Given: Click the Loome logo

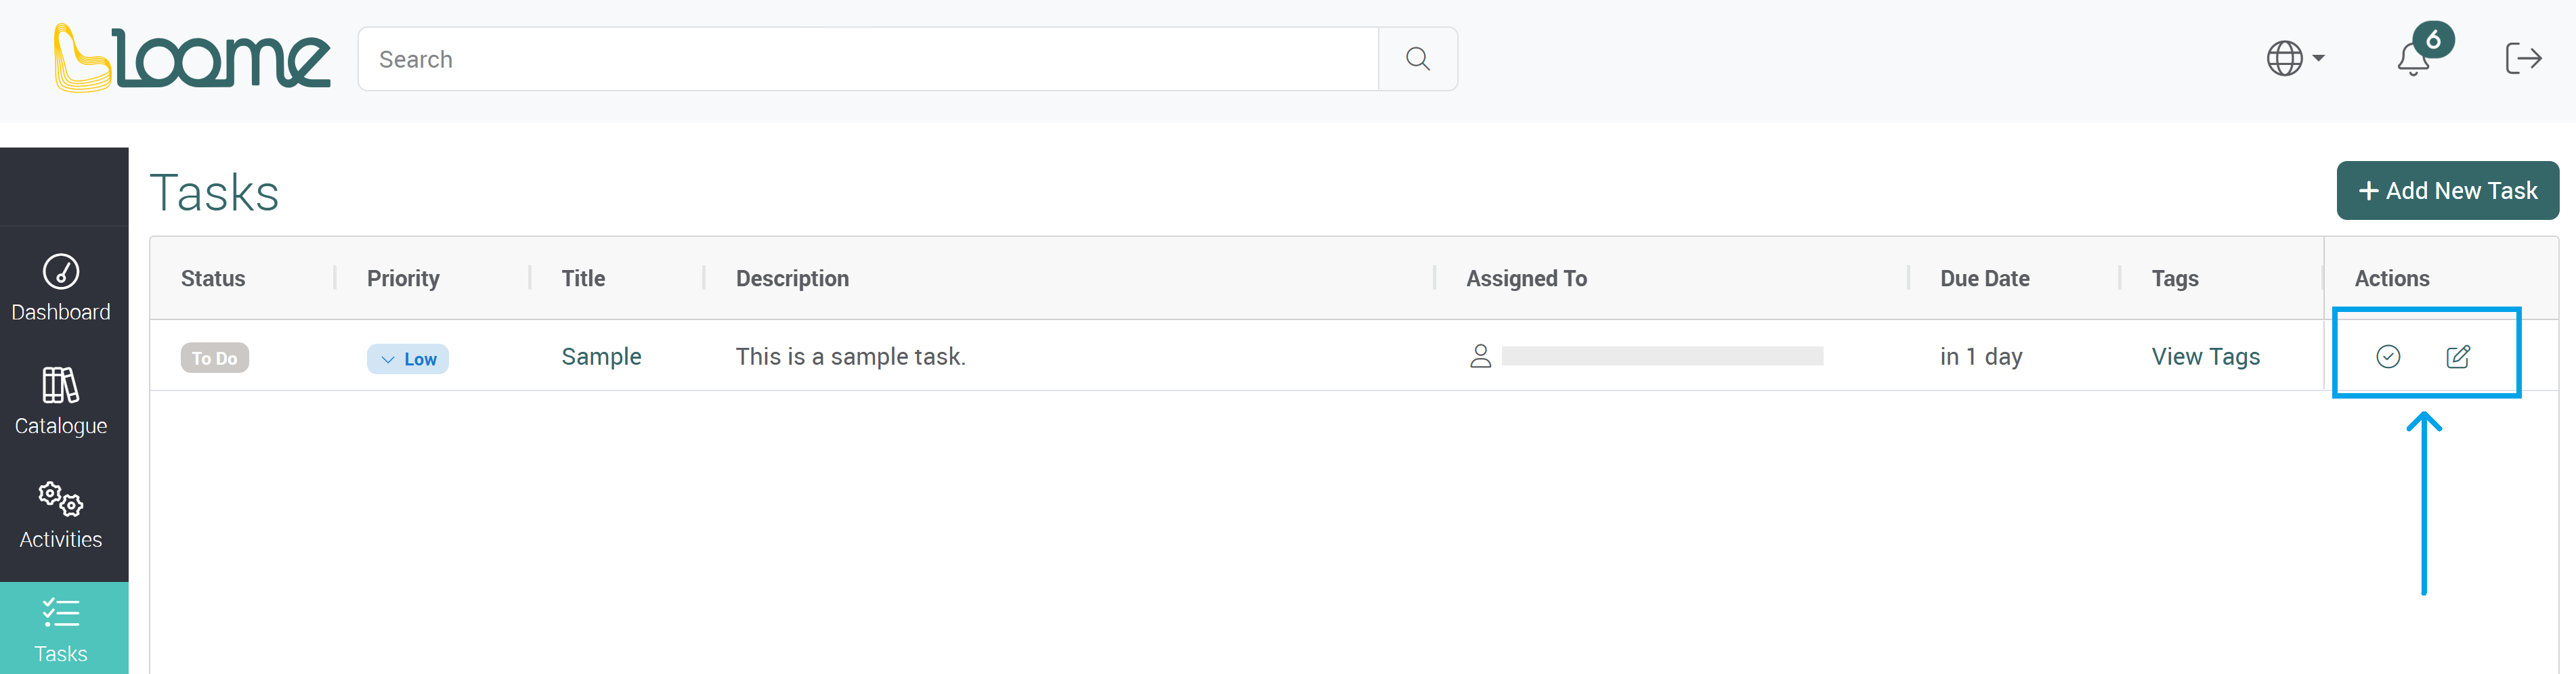Looking at the screenshot, I should (192, 58).
